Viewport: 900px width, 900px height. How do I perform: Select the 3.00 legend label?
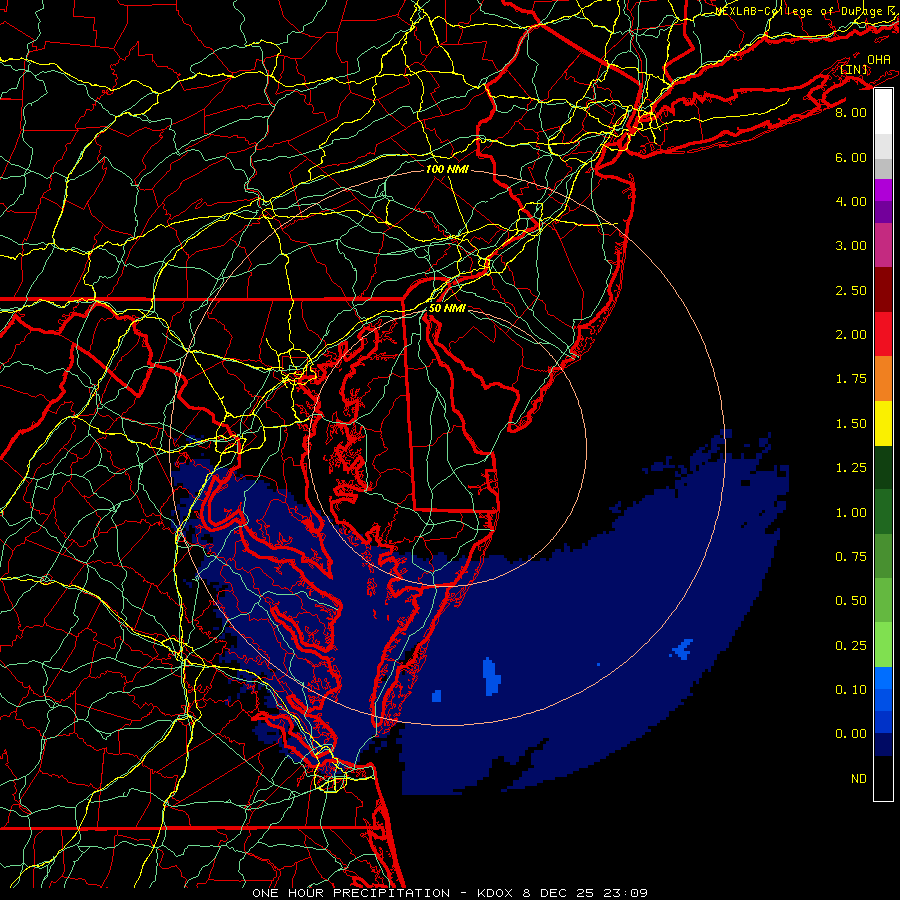tap(851, 246)
